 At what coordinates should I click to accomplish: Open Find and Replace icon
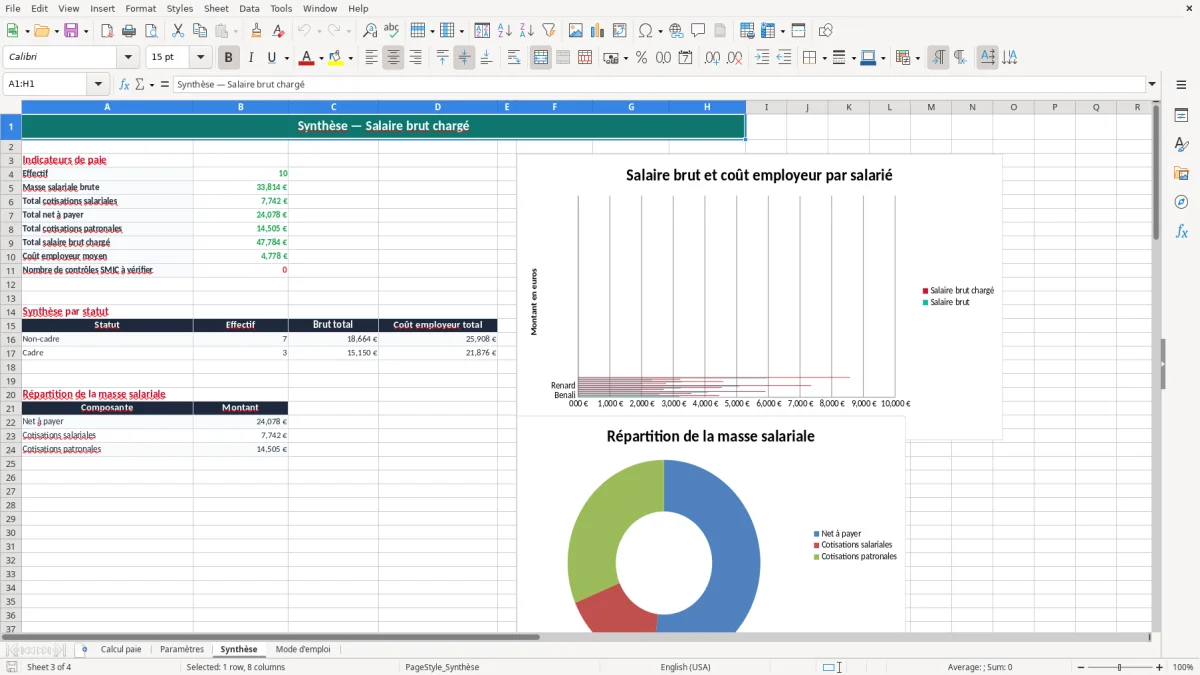tap(370, 31)
